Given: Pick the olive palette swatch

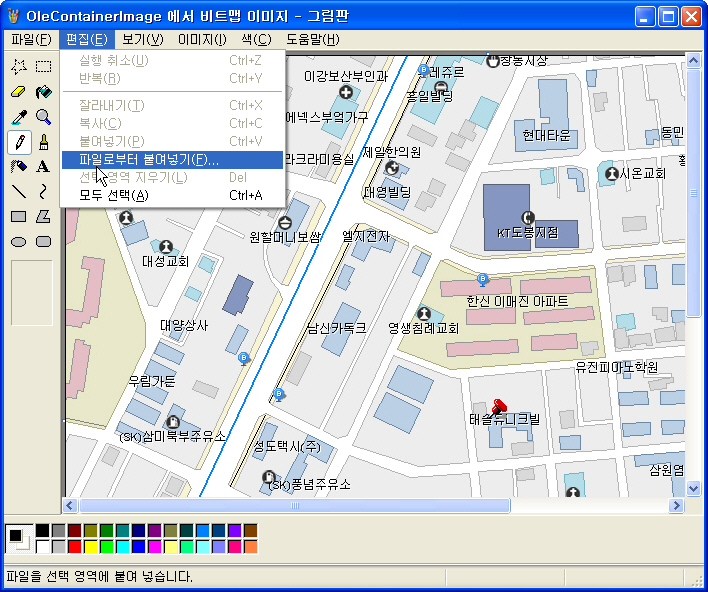Looking at the screenshot, I should (x=91, y=531).
